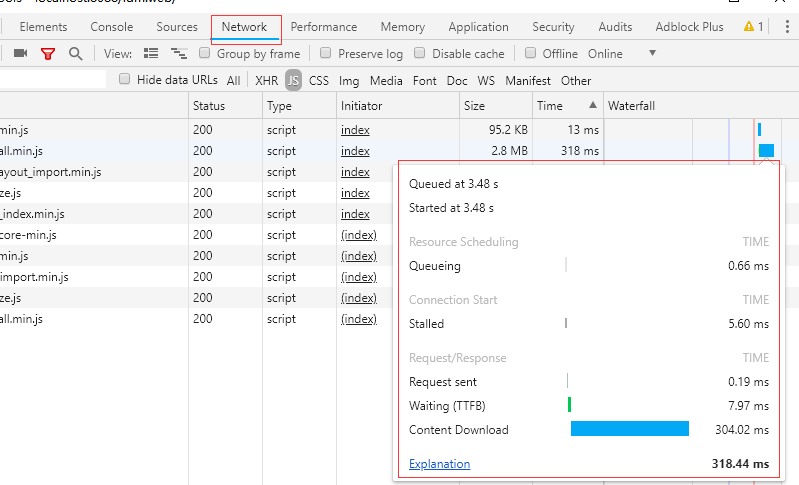Switch to large request rows view icon
This screenshot has height=485, width=799.
(151, 53)
